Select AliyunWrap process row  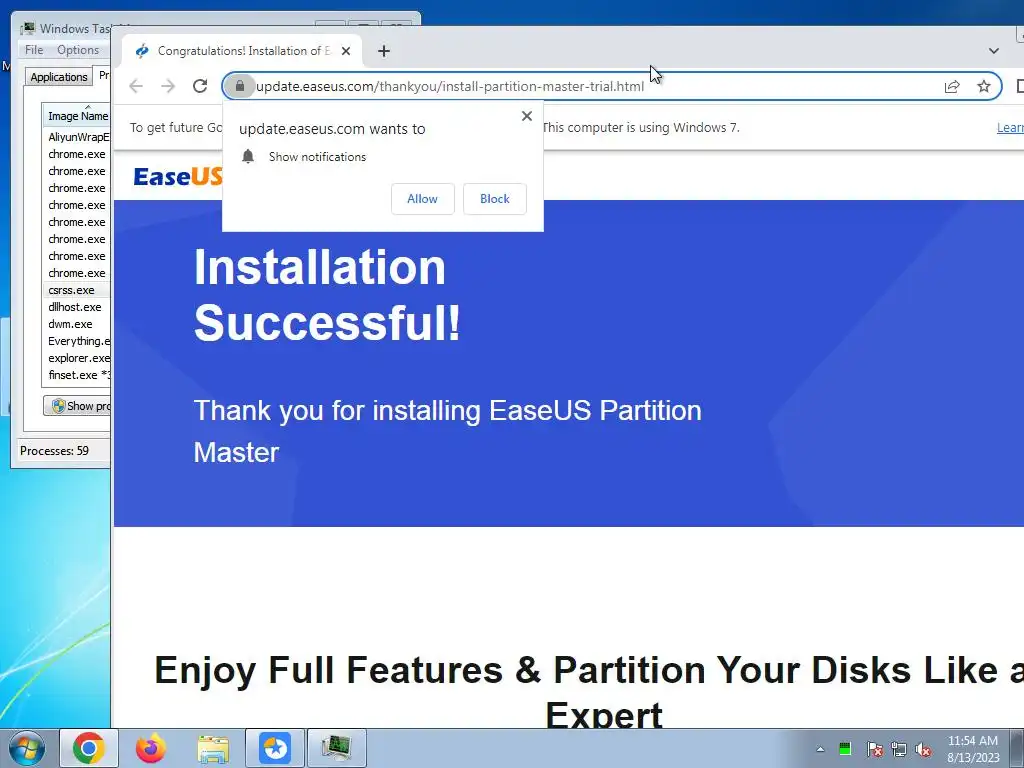pyautogui.click(x=77, y=137)
